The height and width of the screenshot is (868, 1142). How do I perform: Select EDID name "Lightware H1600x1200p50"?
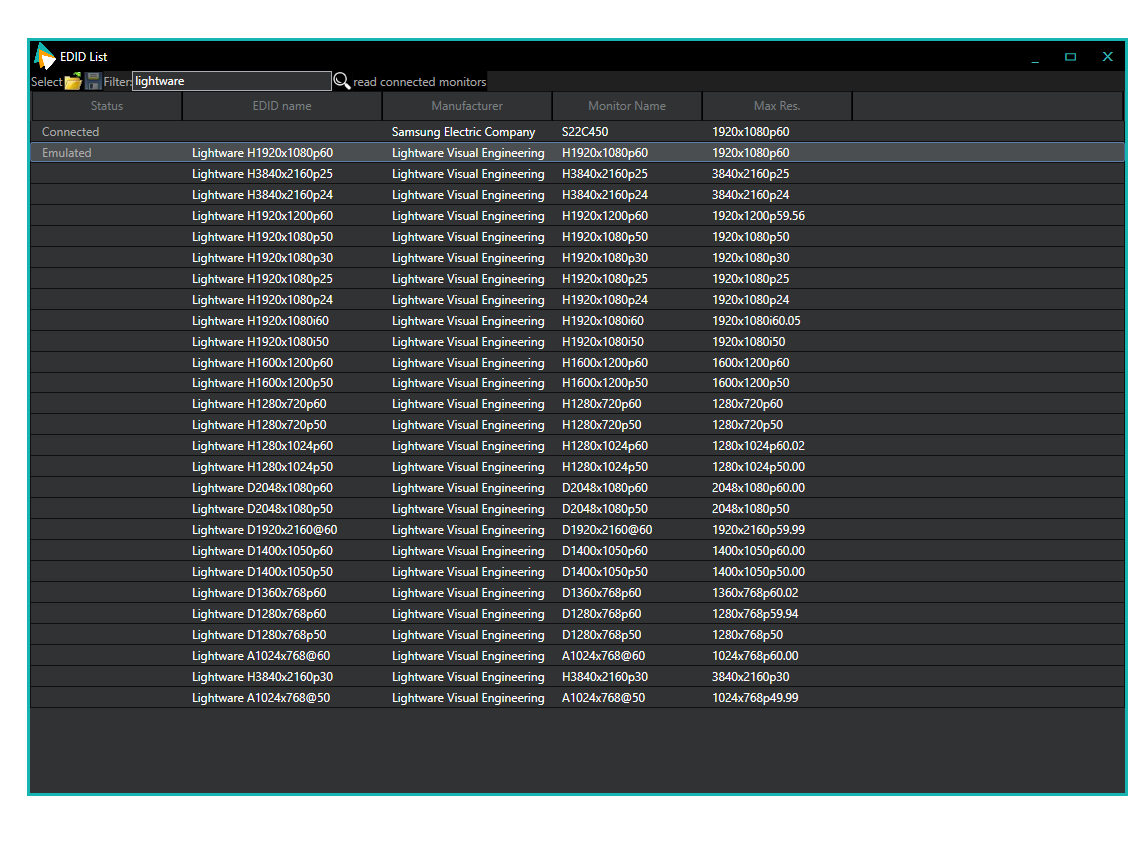(x=262, y=383)
